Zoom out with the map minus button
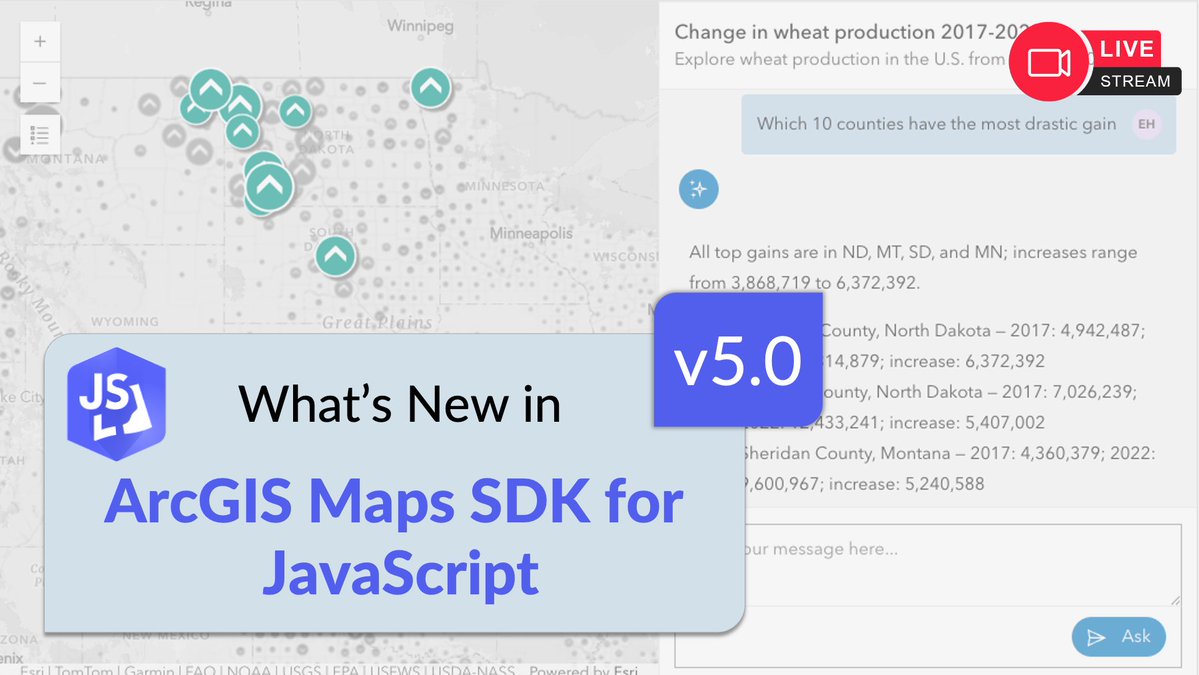 click(40, 83)
